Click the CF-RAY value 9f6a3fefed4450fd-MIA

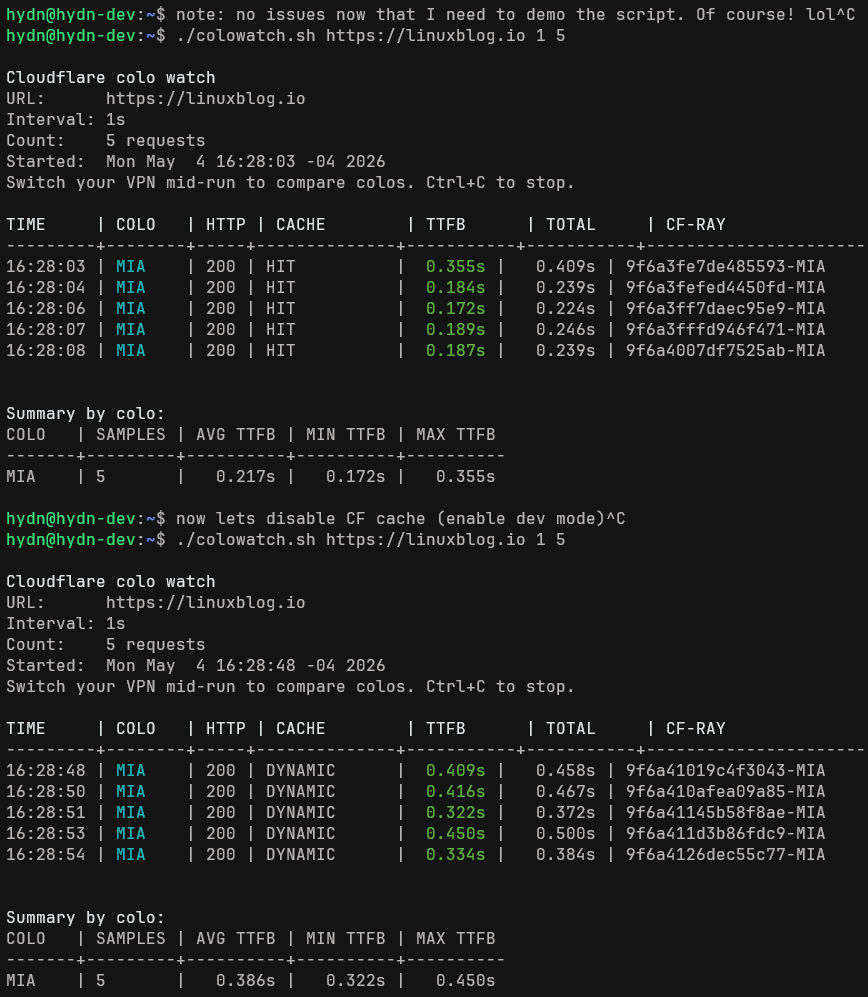(x=725, y=287)
